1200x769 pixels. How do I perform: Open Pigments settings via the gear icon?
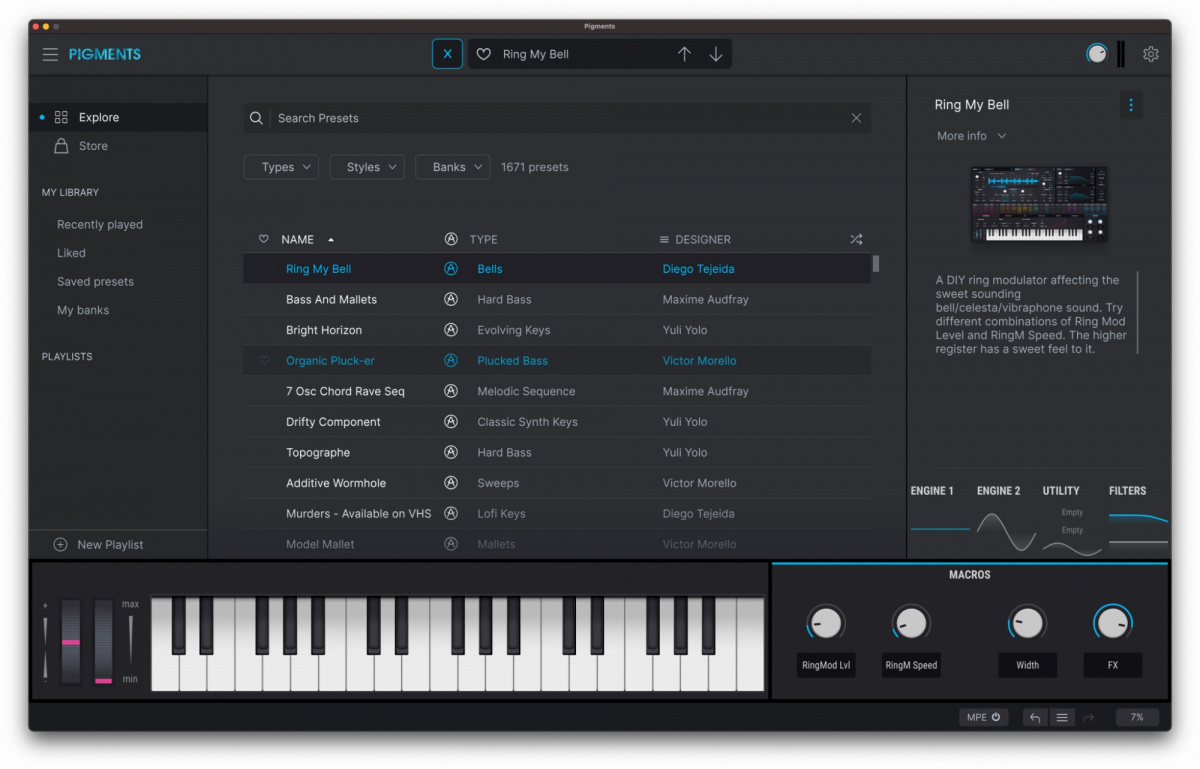coord(1150,54)
